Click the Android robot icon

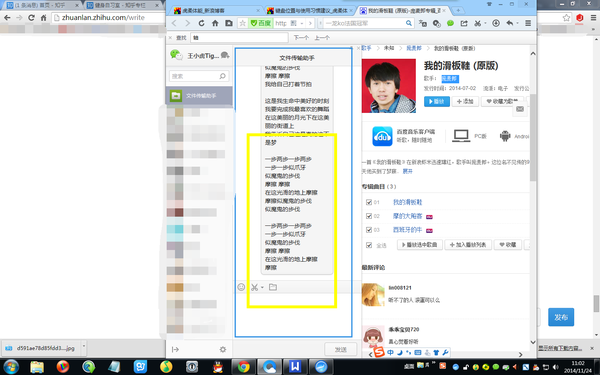[x=505, y=136]
